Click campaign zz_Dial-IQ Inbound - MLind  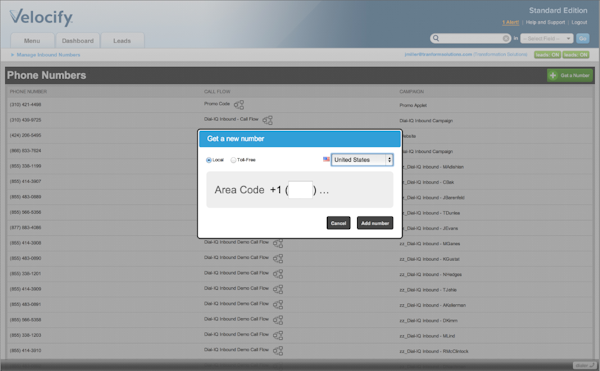[427, 336]
